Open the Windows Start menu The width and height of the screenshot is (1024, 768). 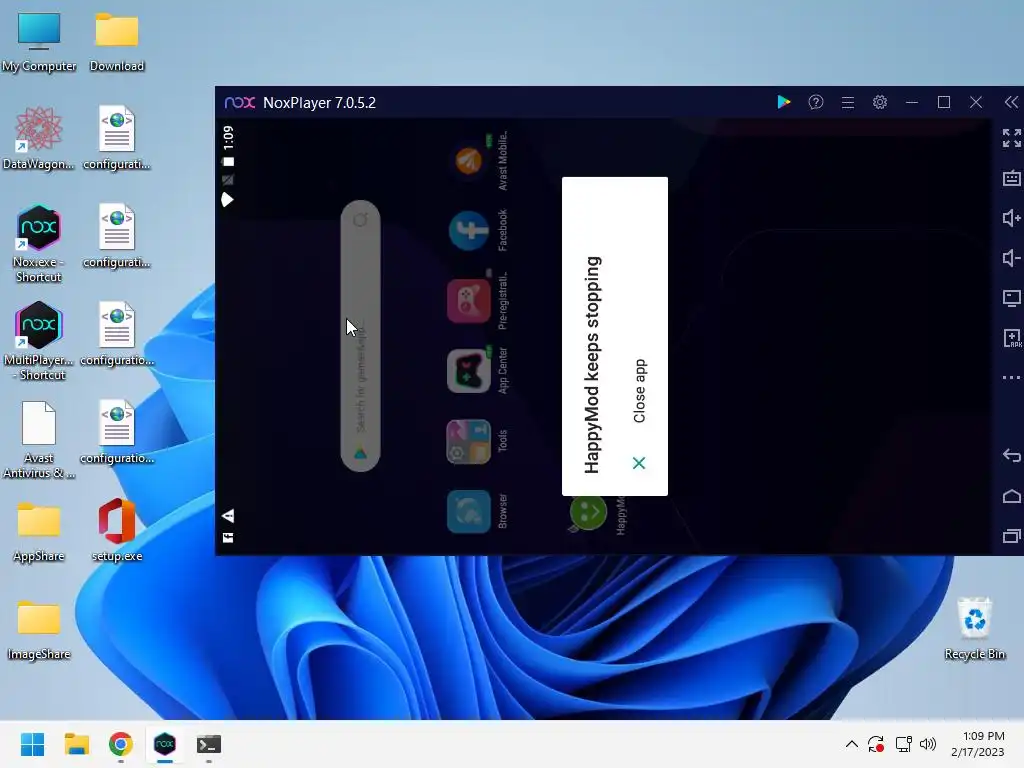tap(33, 744)
